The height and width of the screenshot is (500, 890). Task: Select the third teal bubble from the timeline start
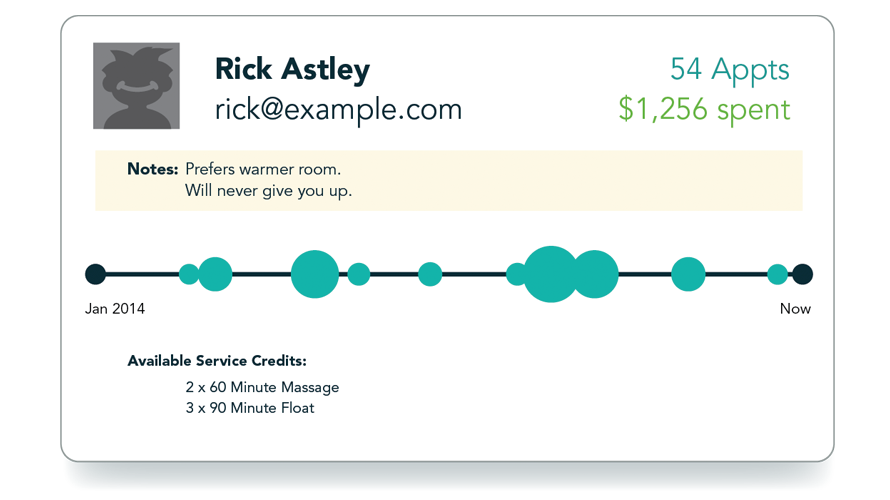pos(315,274)
